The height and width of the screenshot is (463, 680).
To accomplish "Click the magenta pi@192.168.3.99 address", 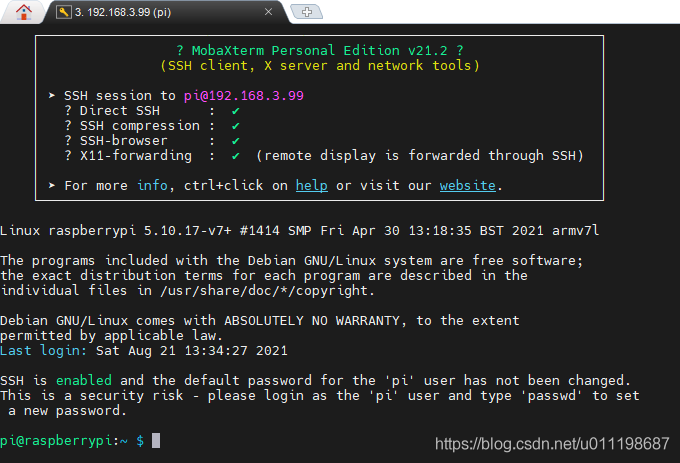I will [244, 96].
